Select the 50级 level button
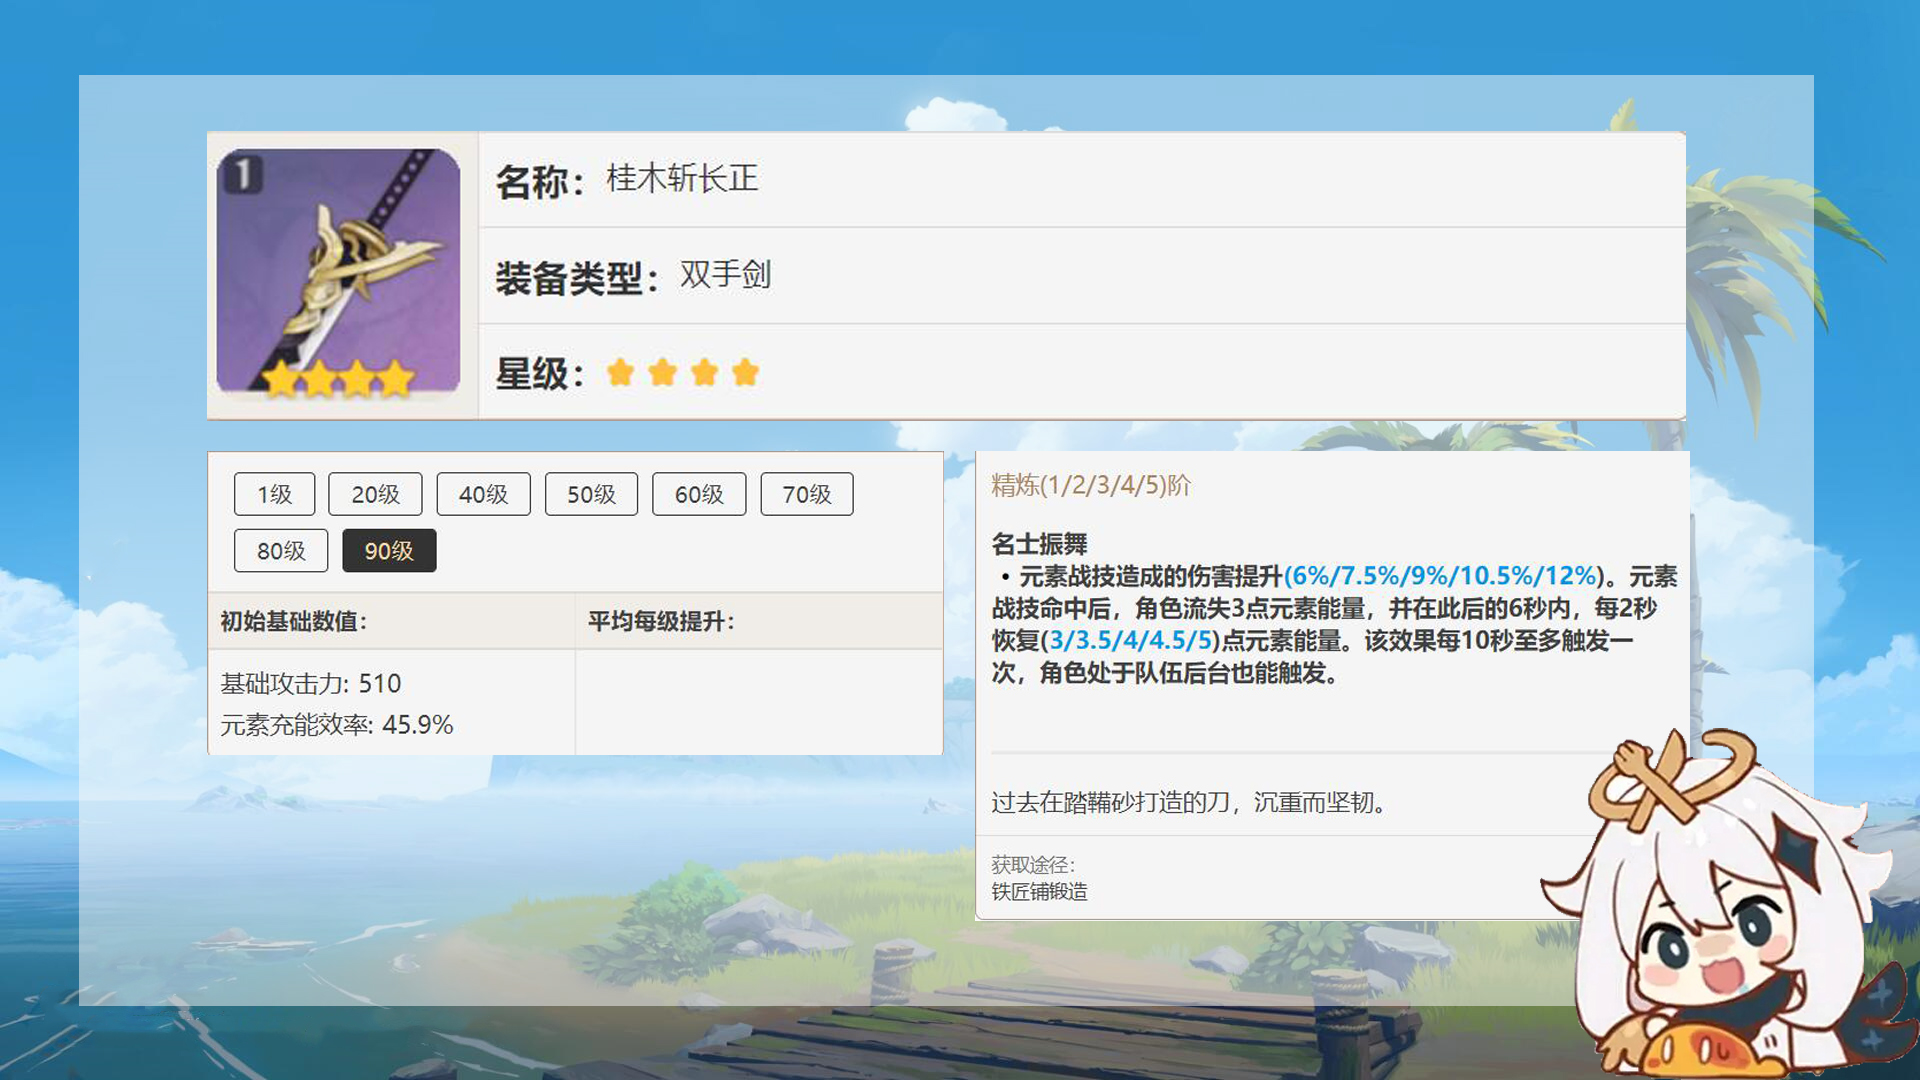1920x1080 pixels. coord(591,494)
